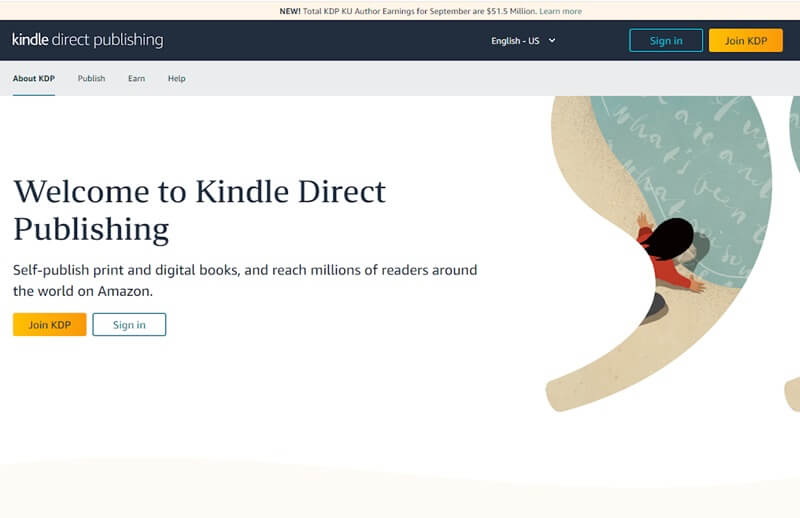Click the Welcome to Kindle Direct Publishing heading

[x=199, y=210]
